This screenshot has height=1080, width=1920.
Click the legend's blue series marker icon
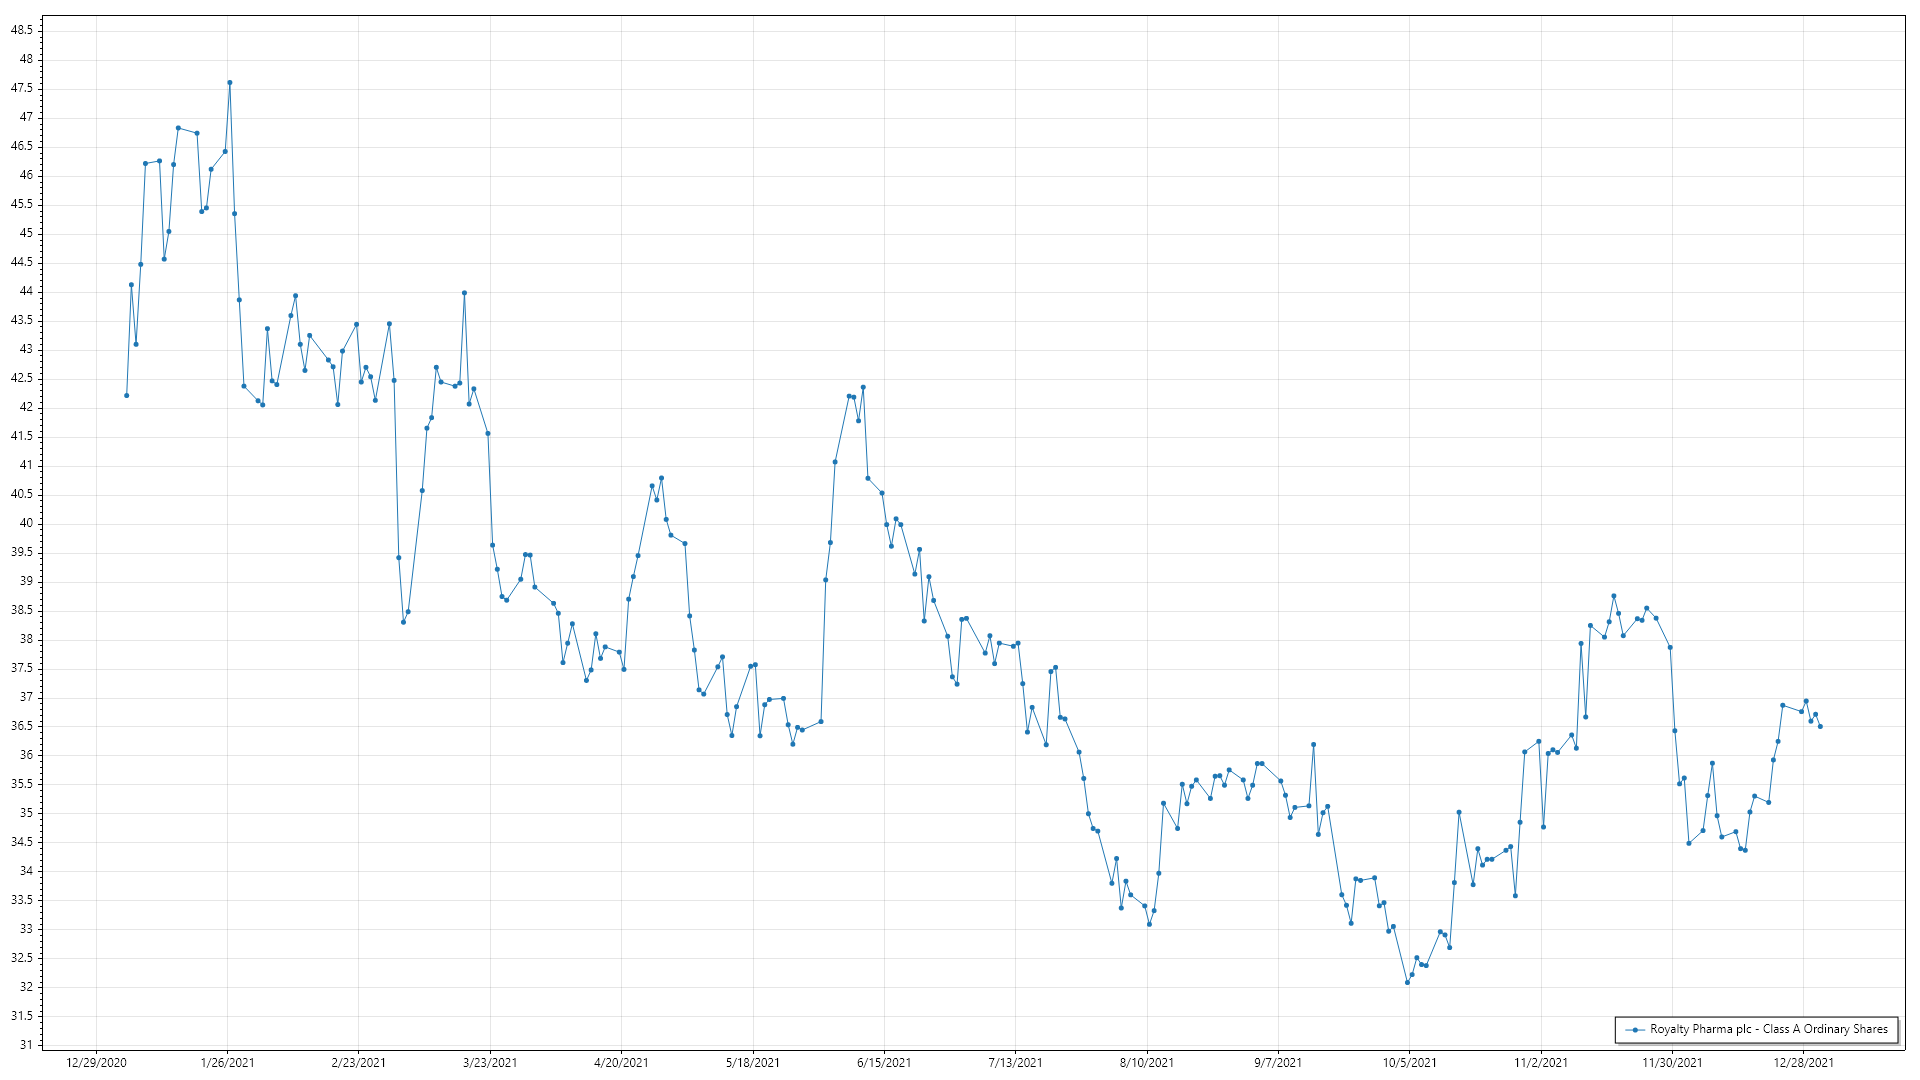1635,1029
